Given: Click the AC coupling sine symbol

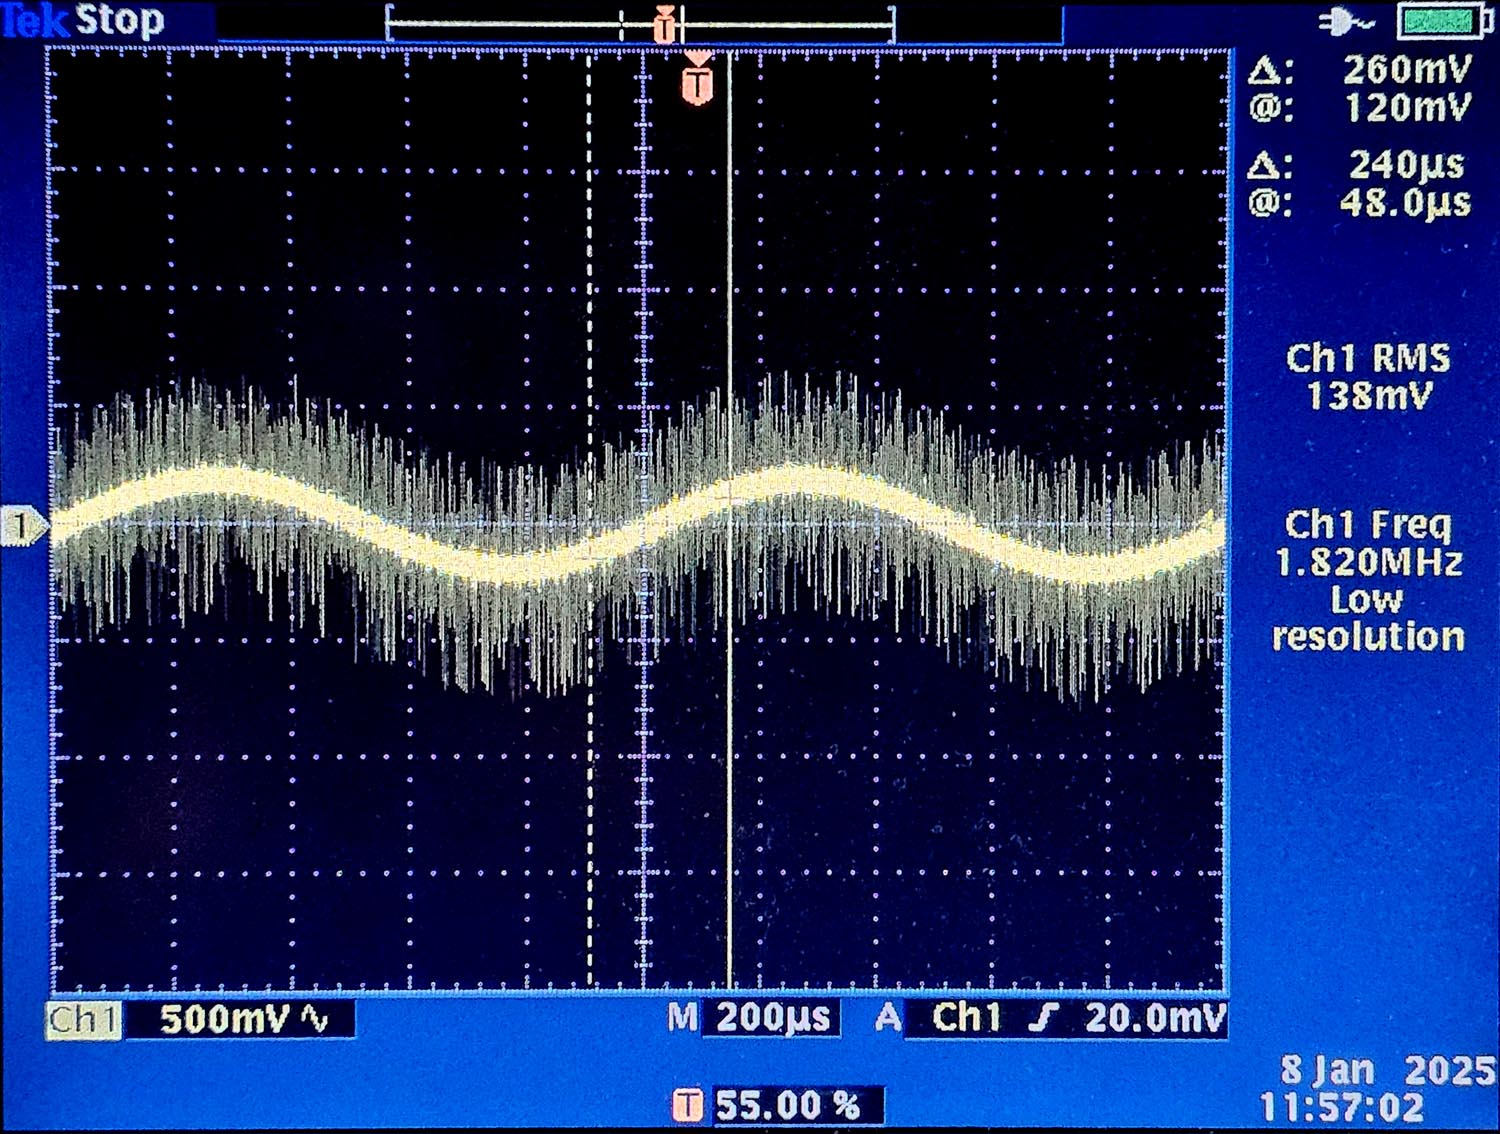Looking at the screenshot, I should tap(316, 1020).
